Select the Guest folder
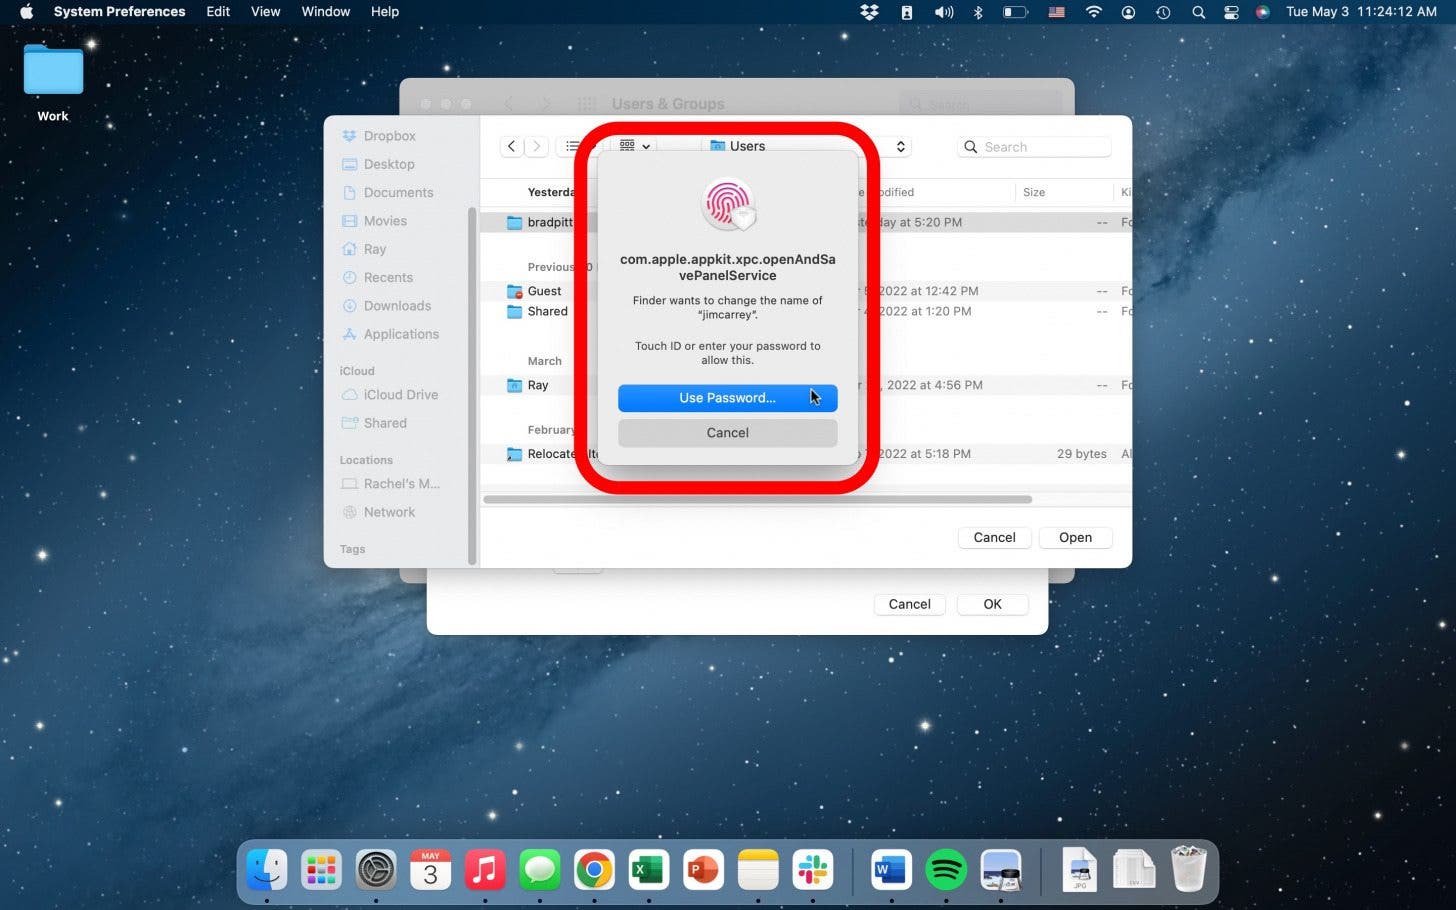This screenshot has height=910, width=1456. 544,291
